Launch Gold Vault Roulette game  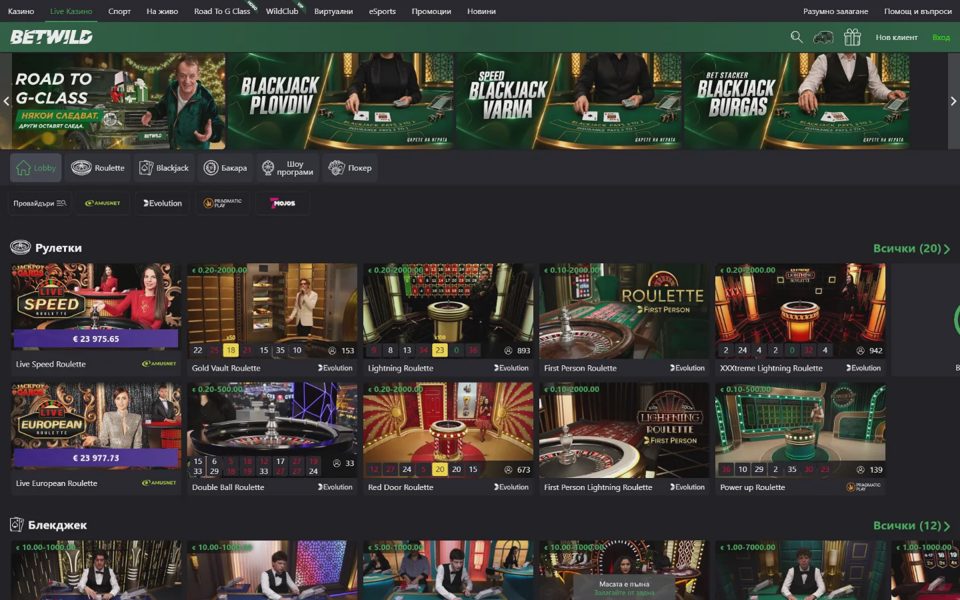click(272, 320)
